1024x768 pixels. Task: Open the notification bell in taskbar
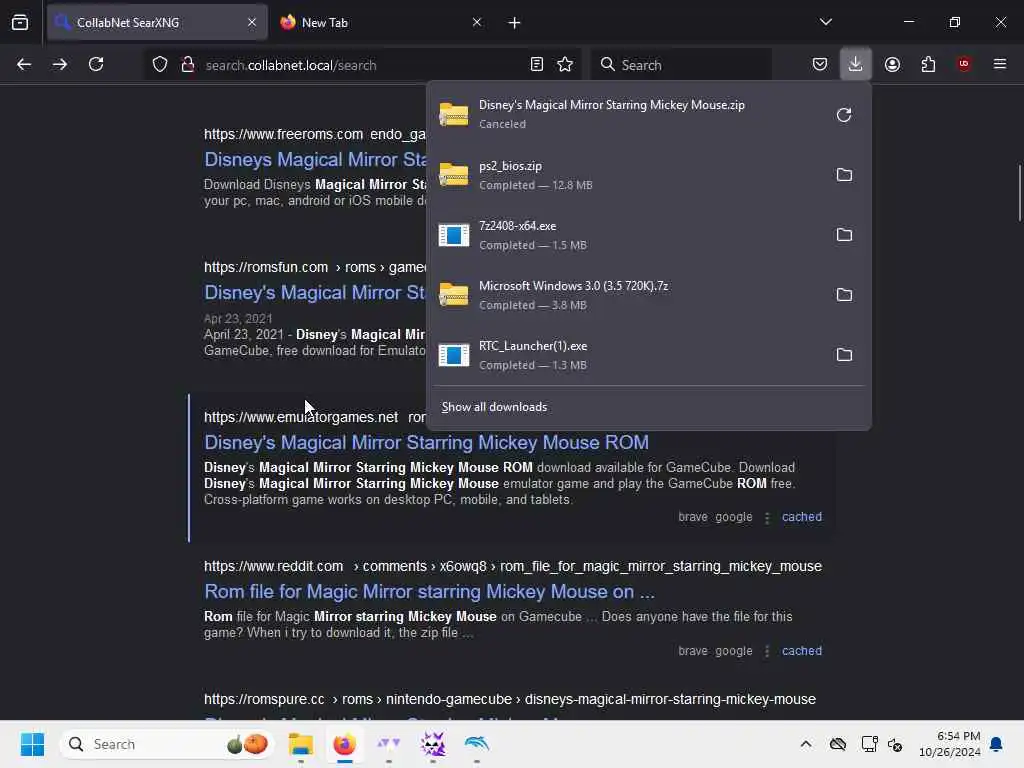pyautogui.click(x=997, y=744)
